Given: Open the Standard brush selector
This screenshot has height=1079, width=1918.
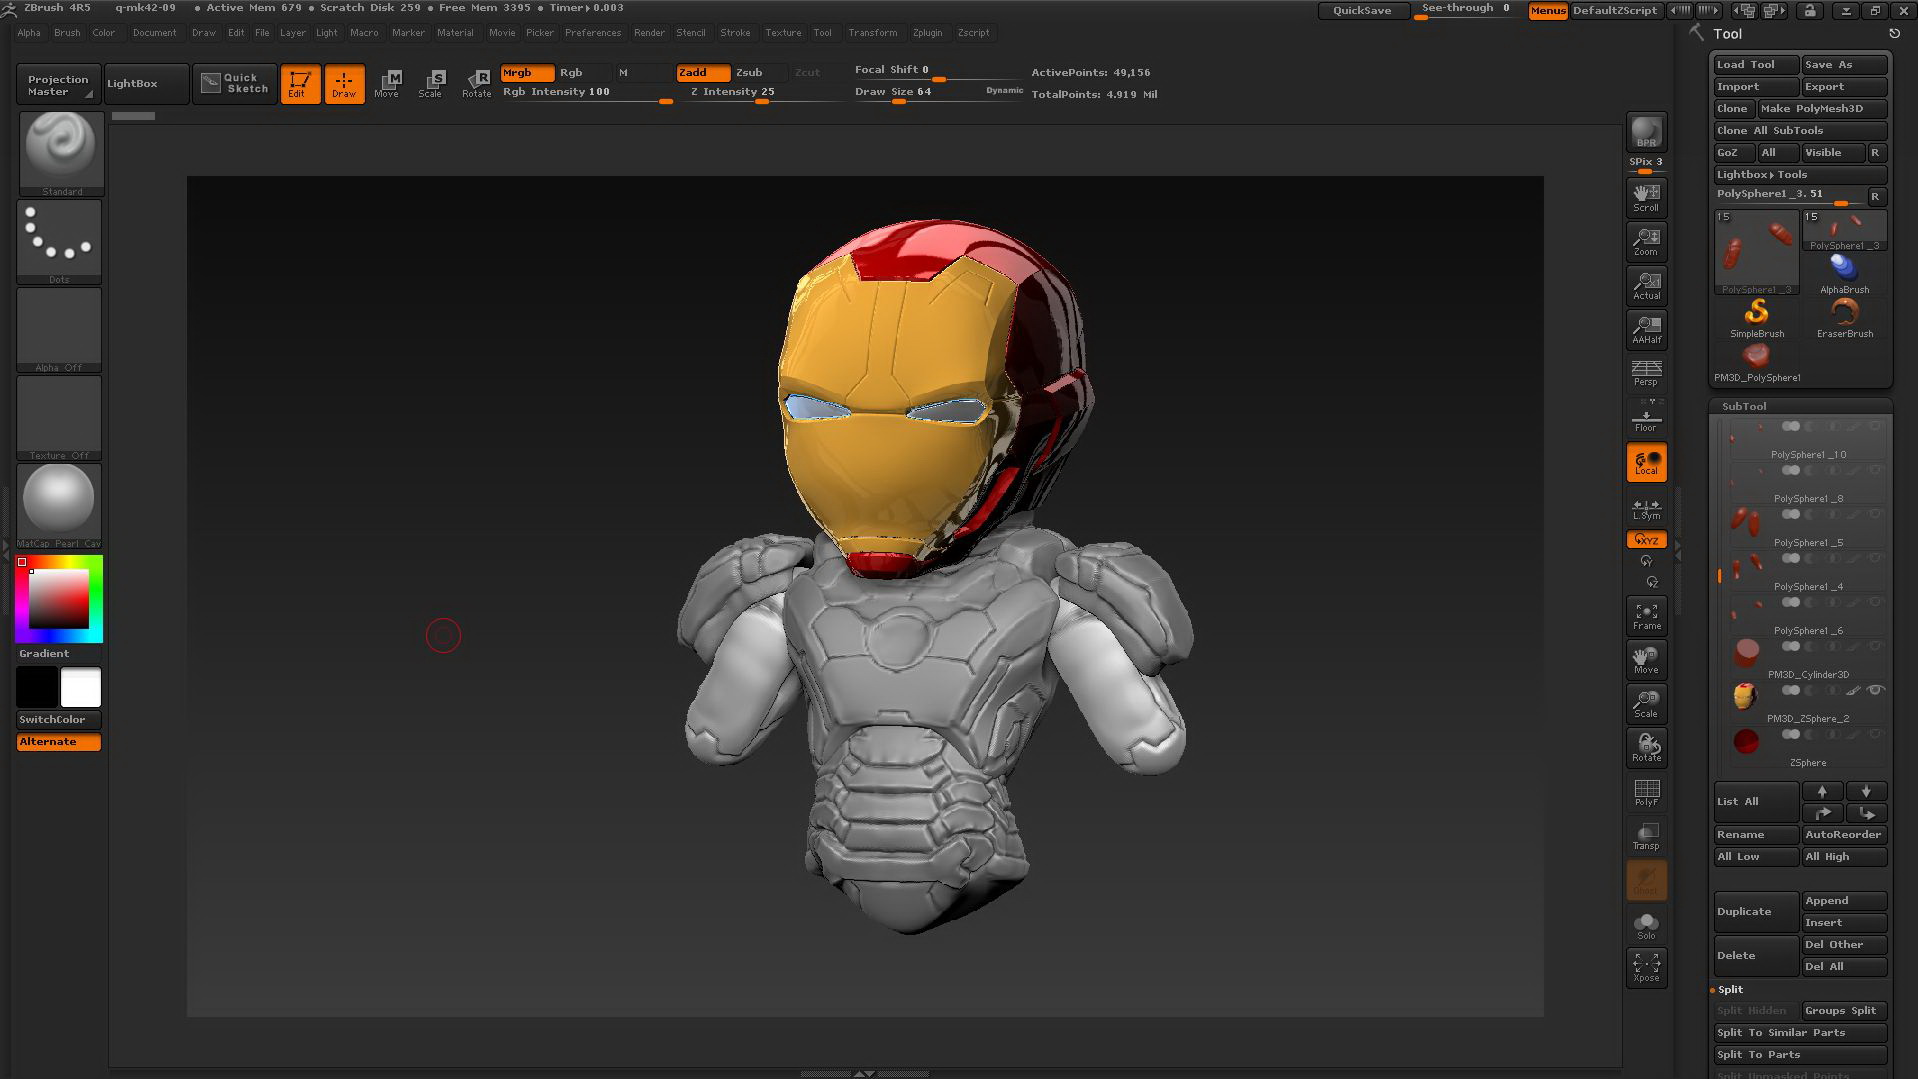Looking at the screenshot, I should pos(61,153).
